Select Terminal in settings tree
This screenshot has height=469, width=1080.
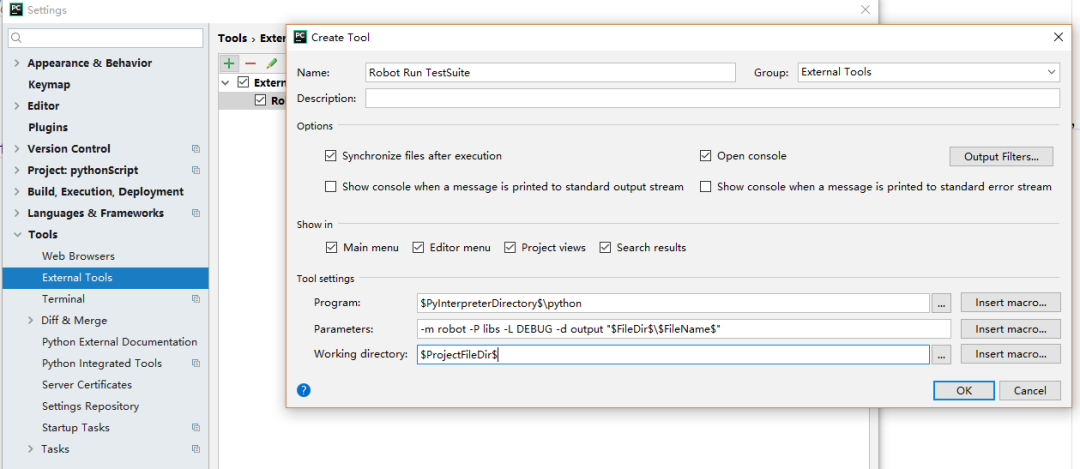coord(63,299)
